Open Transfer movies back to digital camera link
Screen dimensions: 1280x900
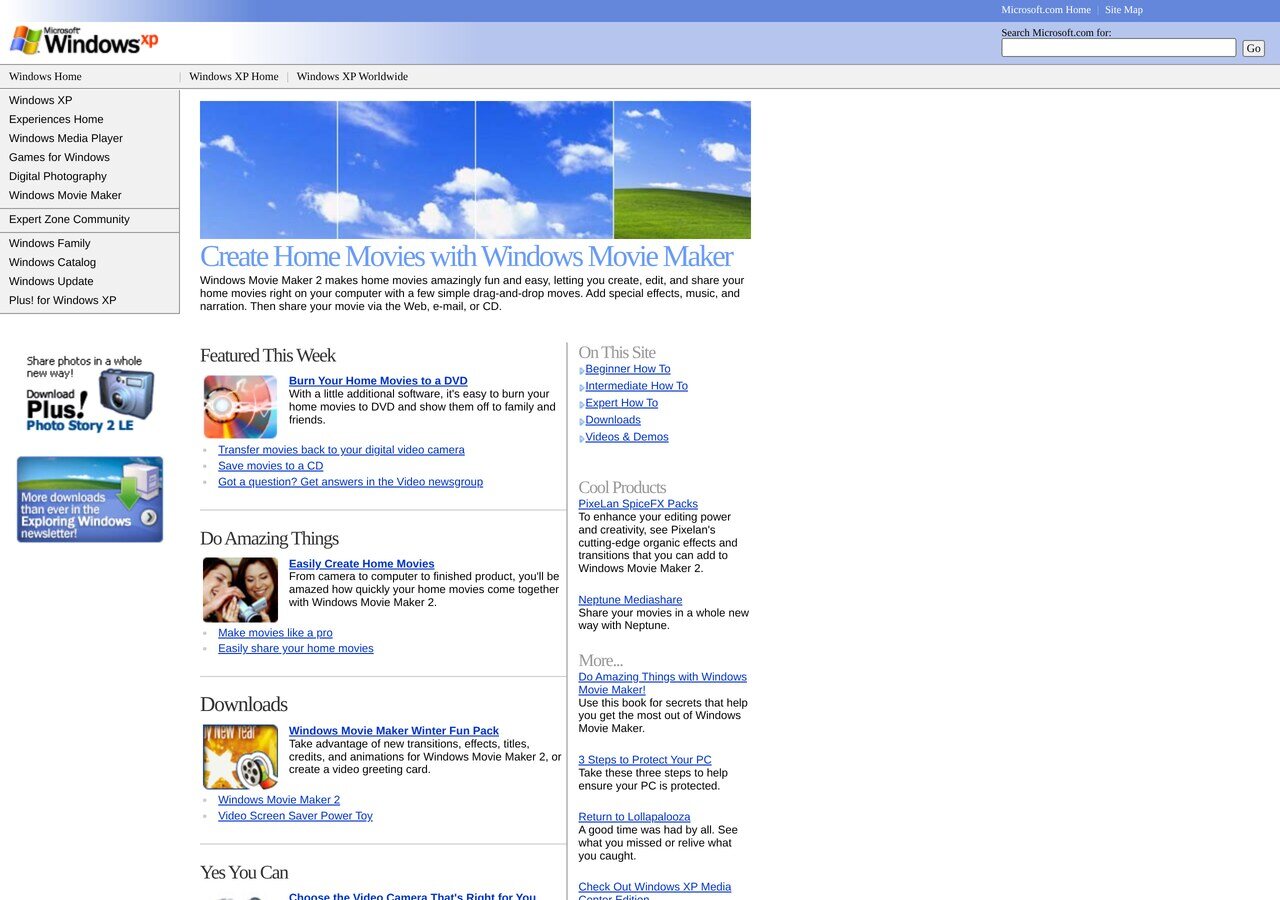click(x=341, y=450)
